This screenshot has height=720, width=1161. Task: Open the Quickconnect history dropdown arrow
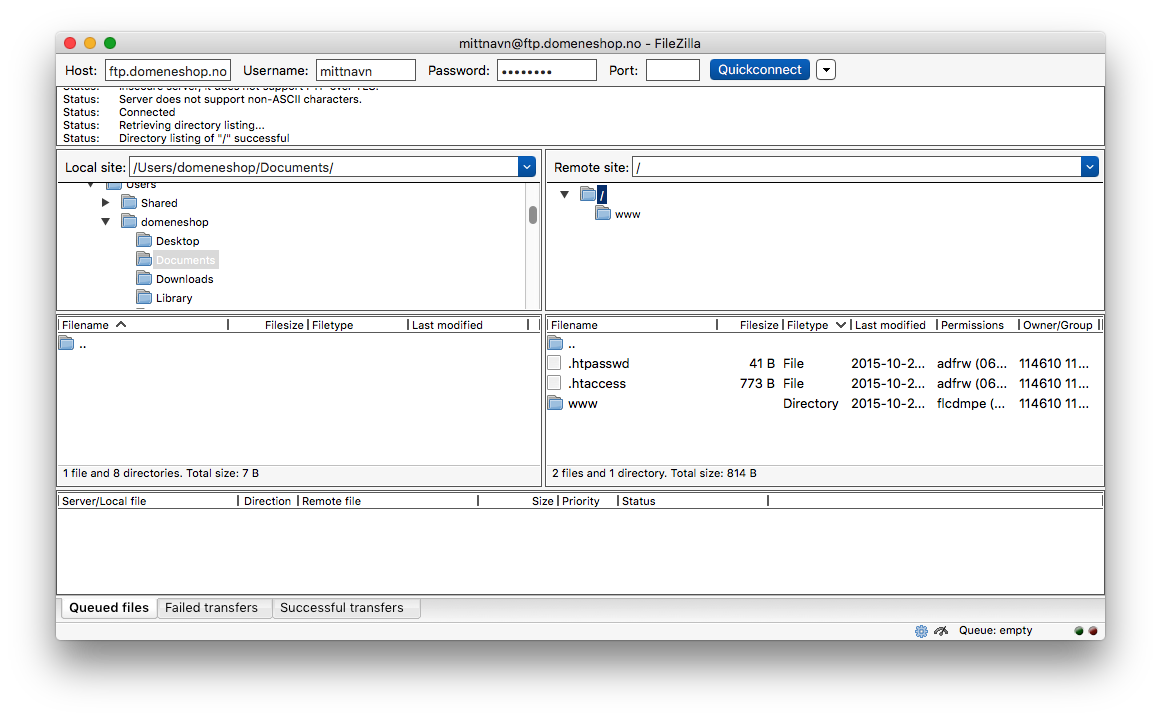click(x=826, y=70)
